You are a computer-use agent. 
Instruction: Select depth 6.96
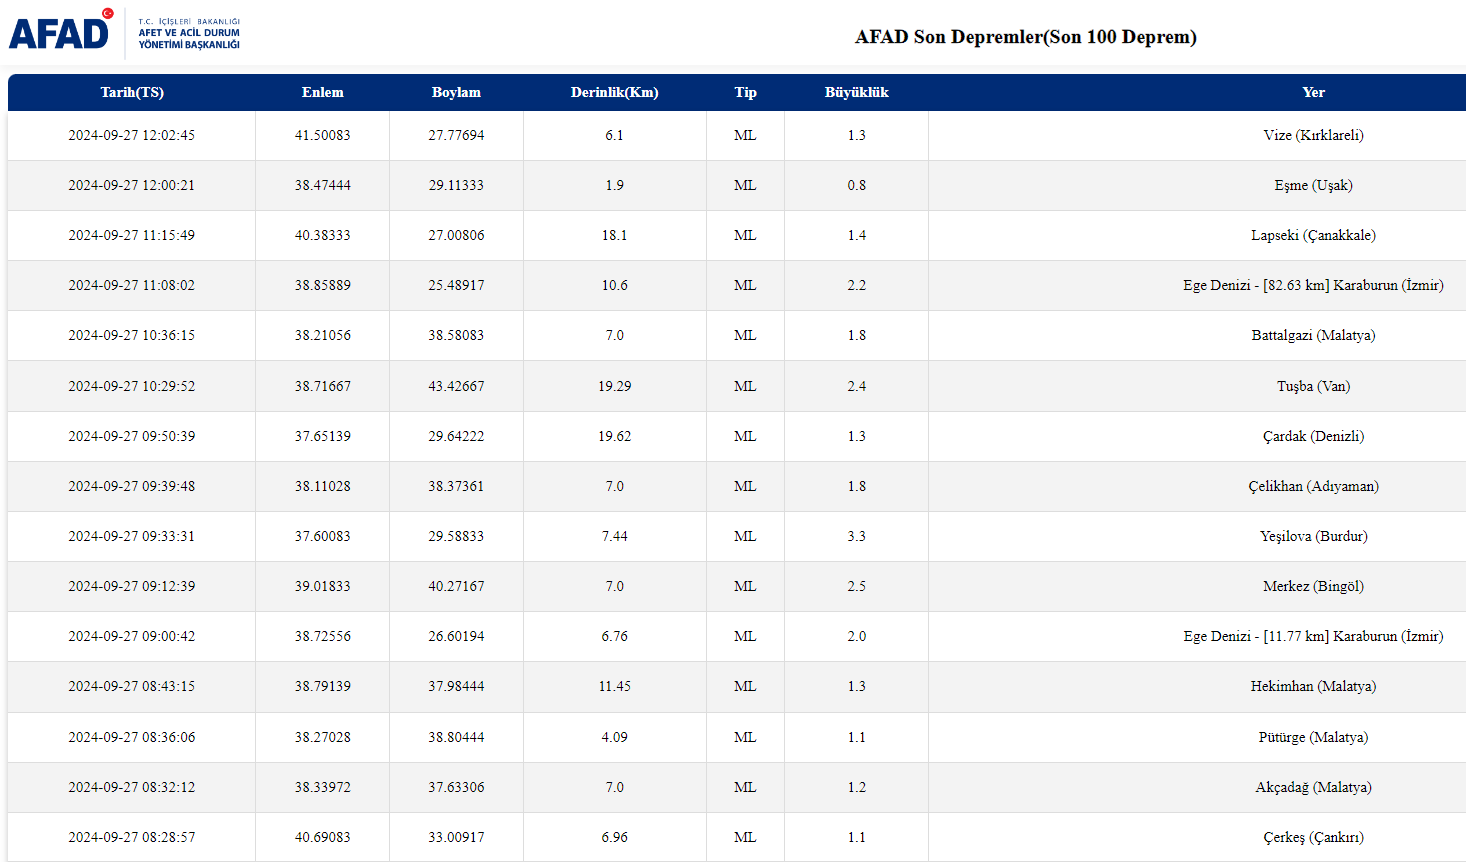[615, 837]
